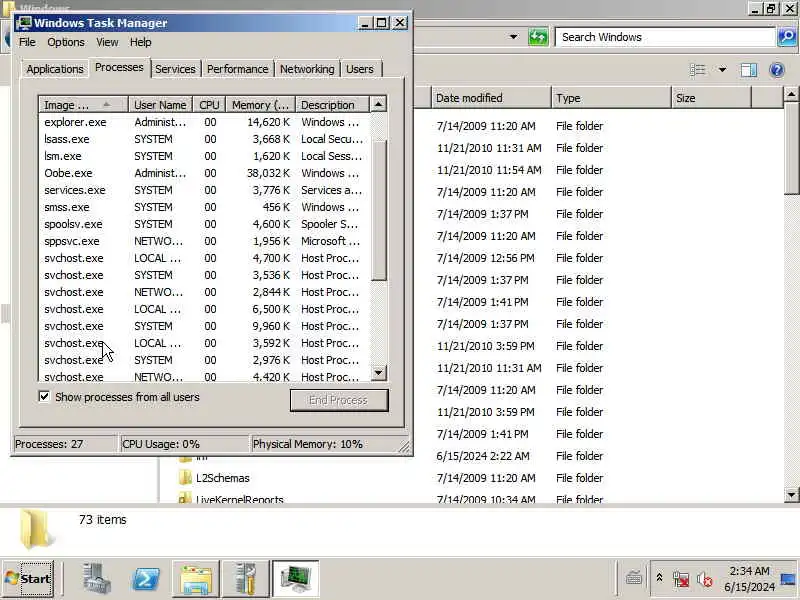Sort Explorer files by Type column
800x600 pixels.
611,98
